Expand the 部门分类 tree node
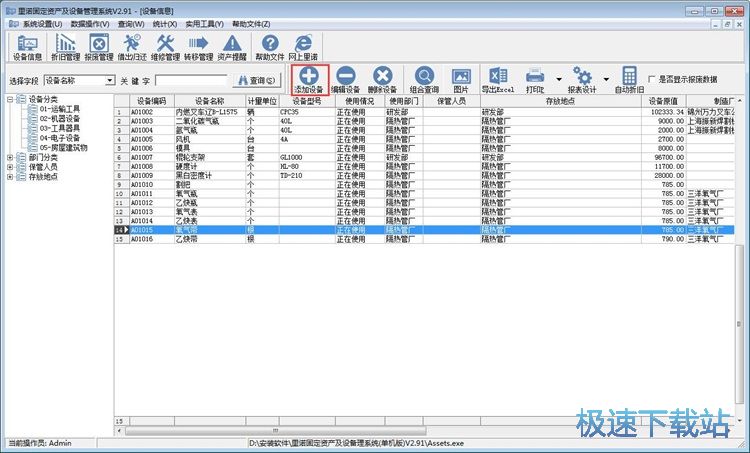Viewport: 750px width, 453px height. point(10,157)
